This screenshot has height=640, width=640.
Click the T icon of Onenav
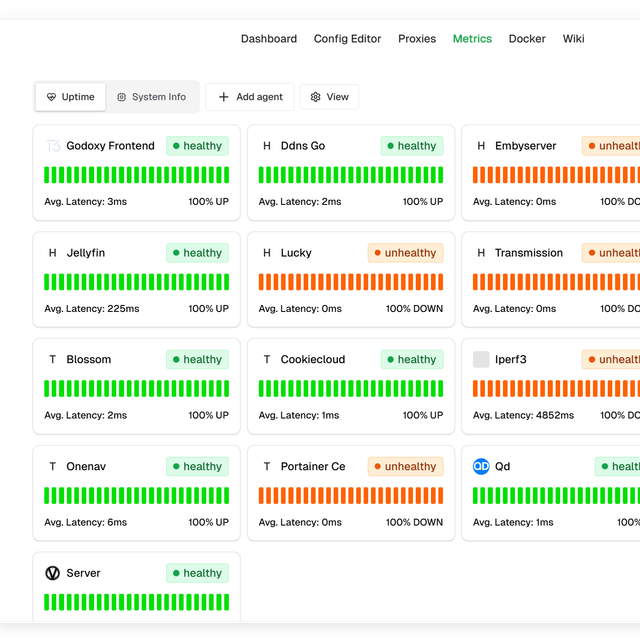(x=53, y=466)
